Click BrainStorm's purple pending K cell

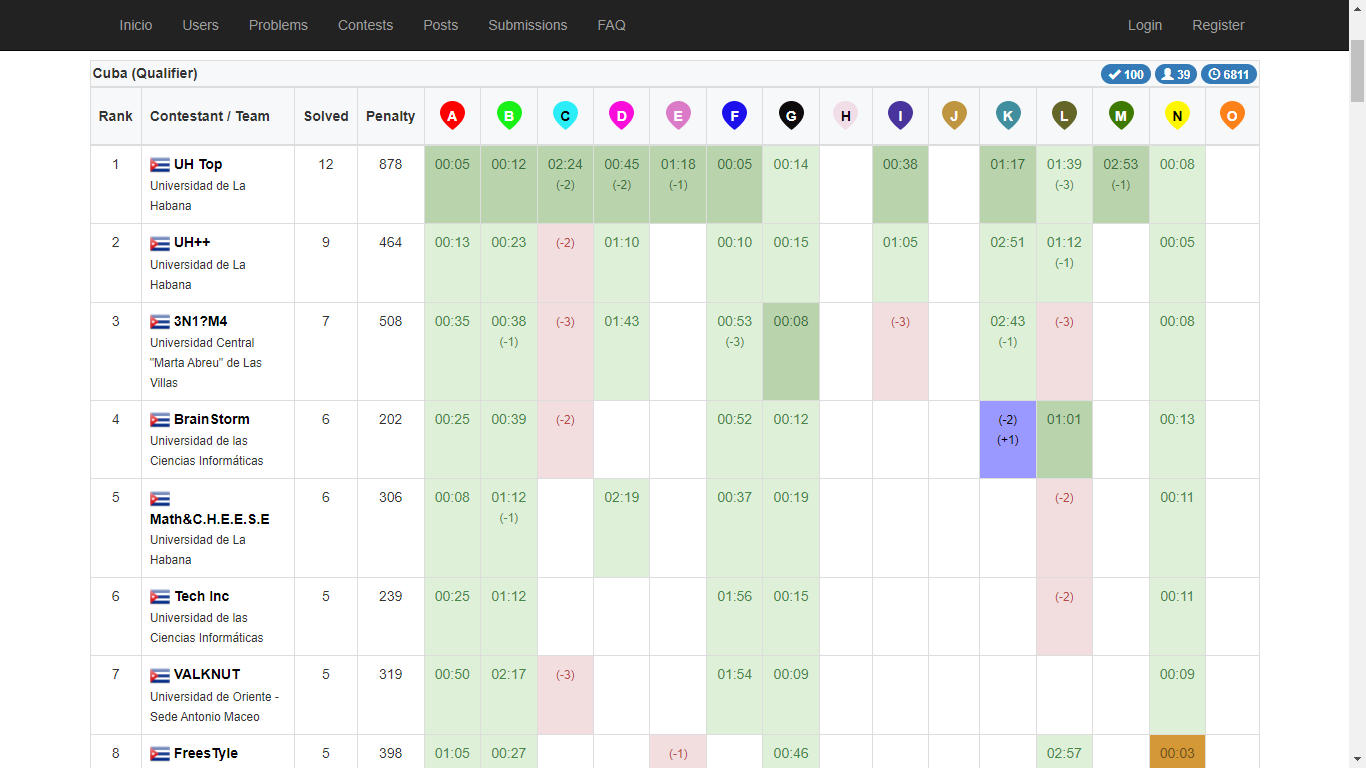pos(1008,440)
